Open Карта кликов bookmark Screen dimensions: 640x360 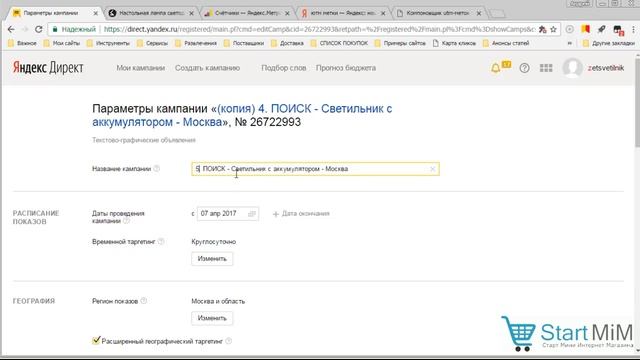pos(454,43)
